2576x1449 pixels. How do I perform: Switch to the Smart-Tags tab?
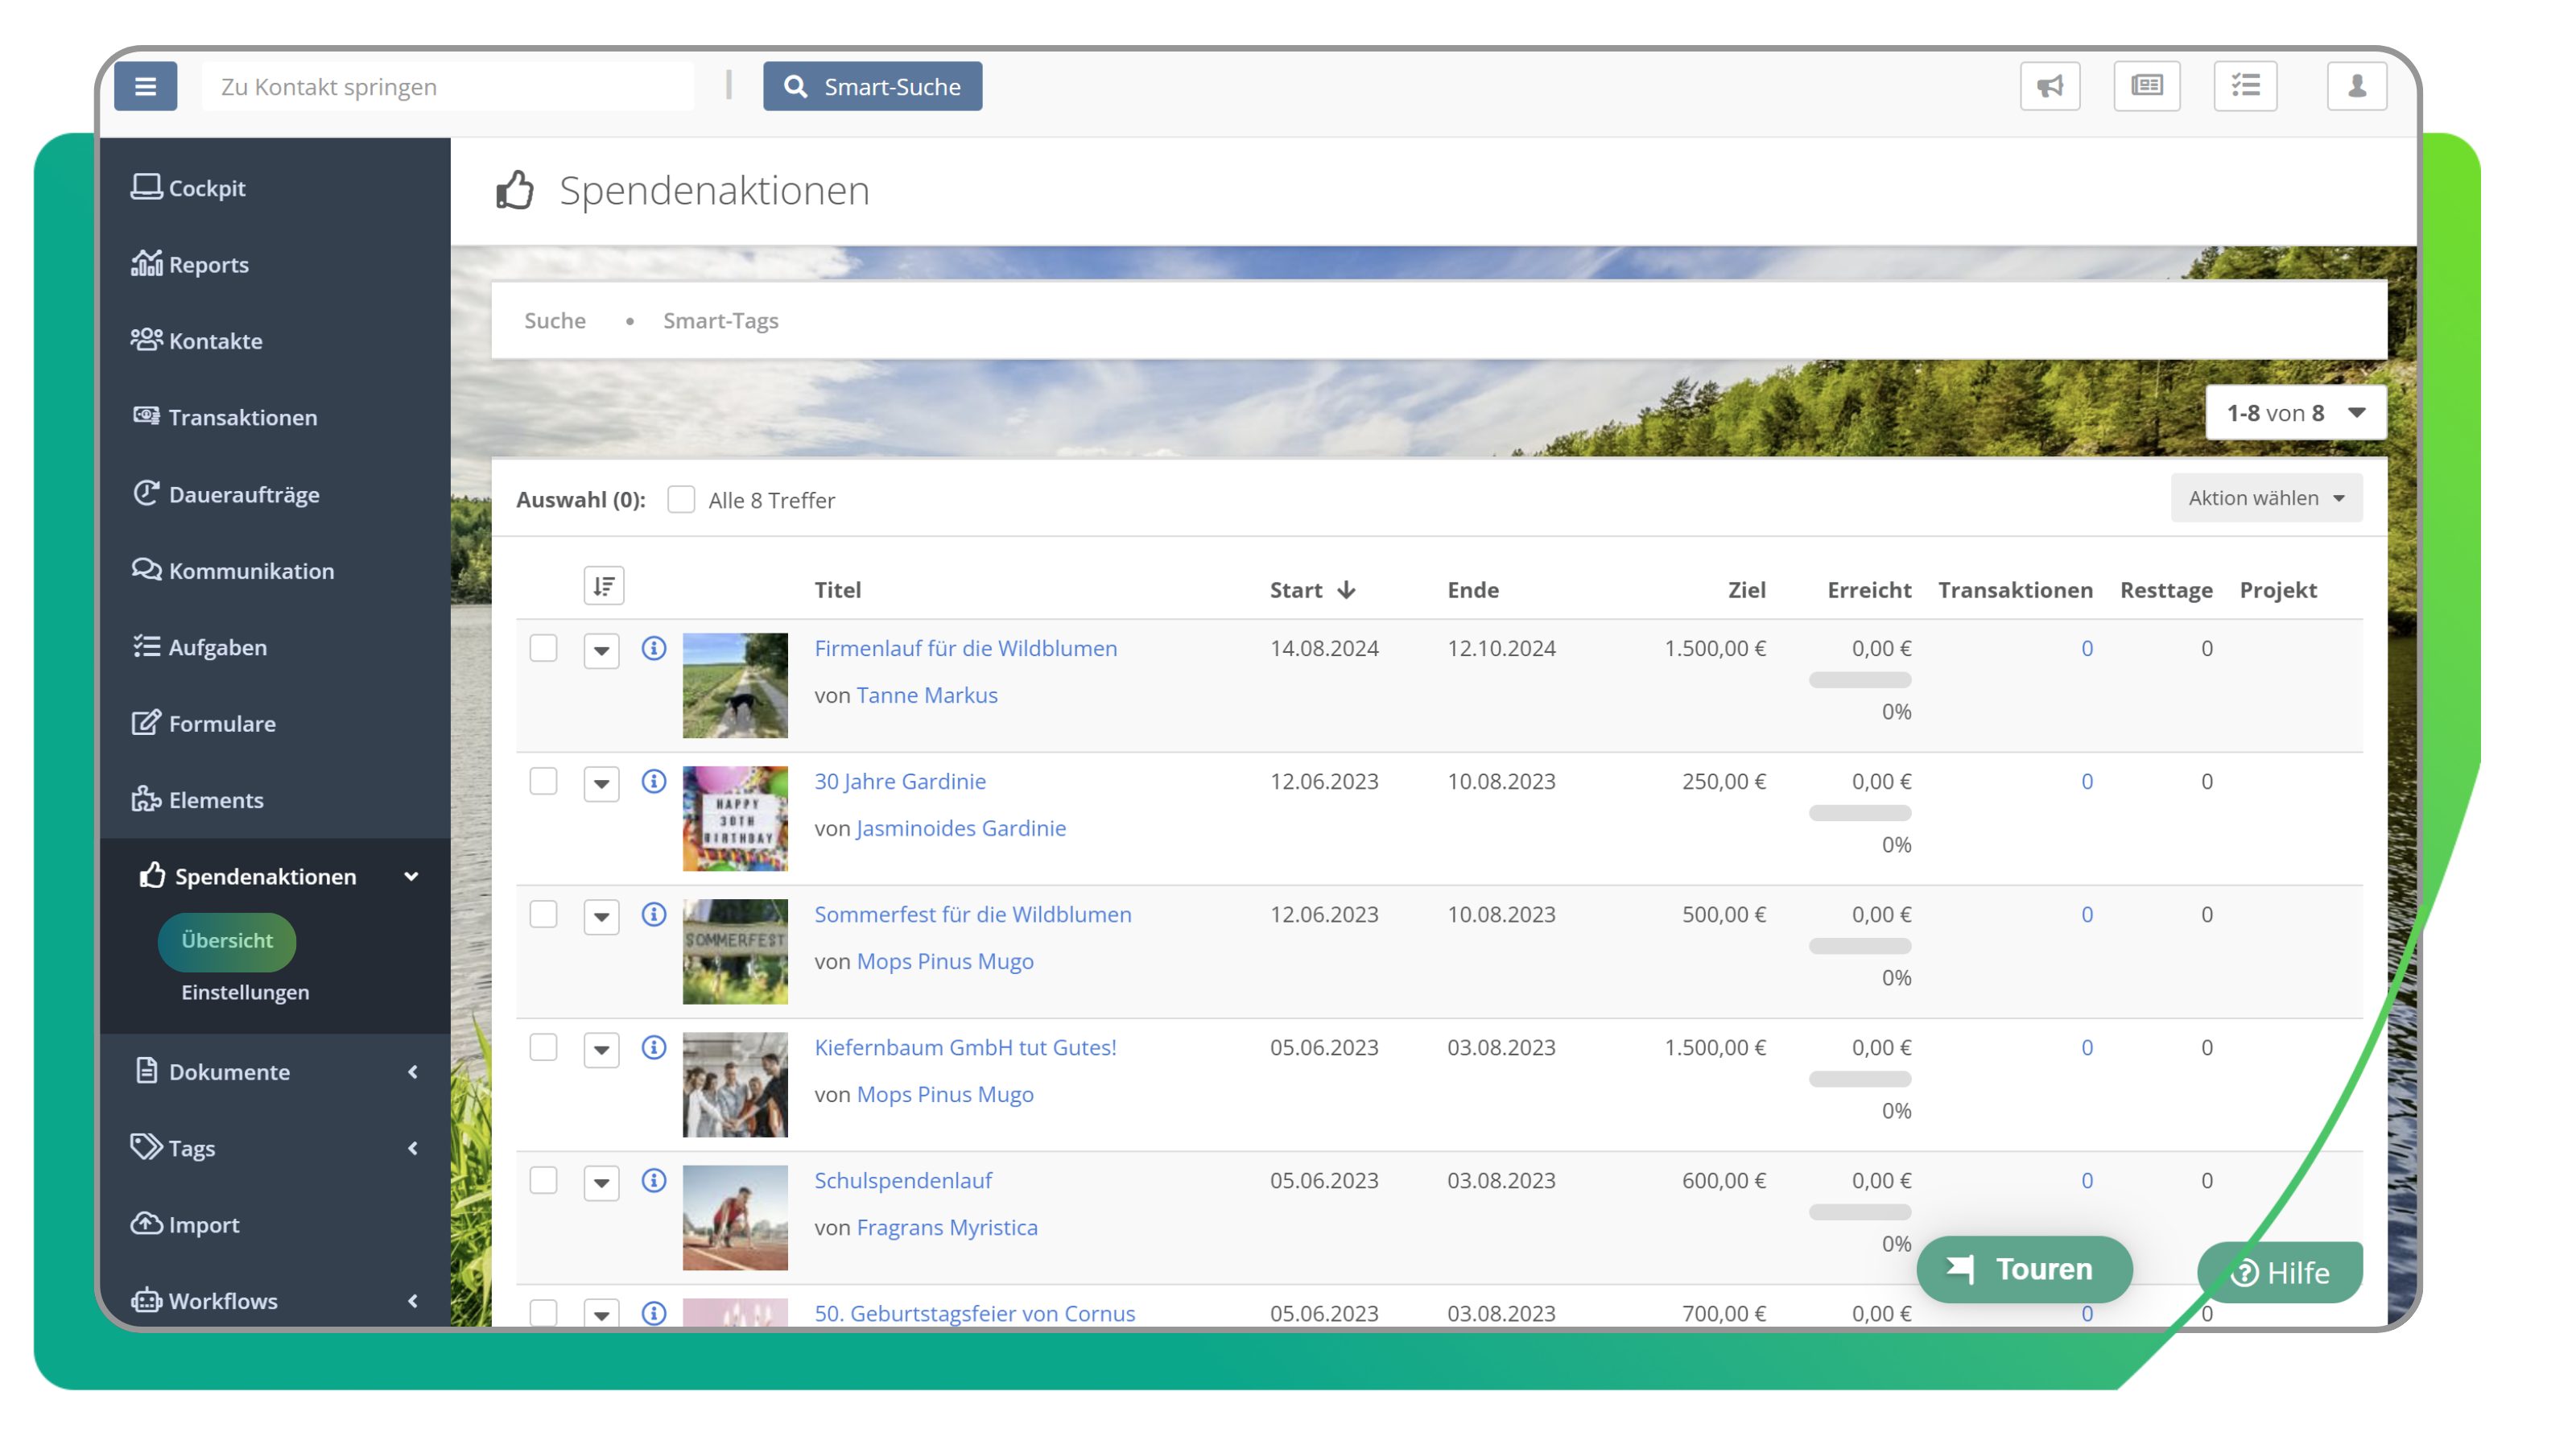(x=720, y=321)
